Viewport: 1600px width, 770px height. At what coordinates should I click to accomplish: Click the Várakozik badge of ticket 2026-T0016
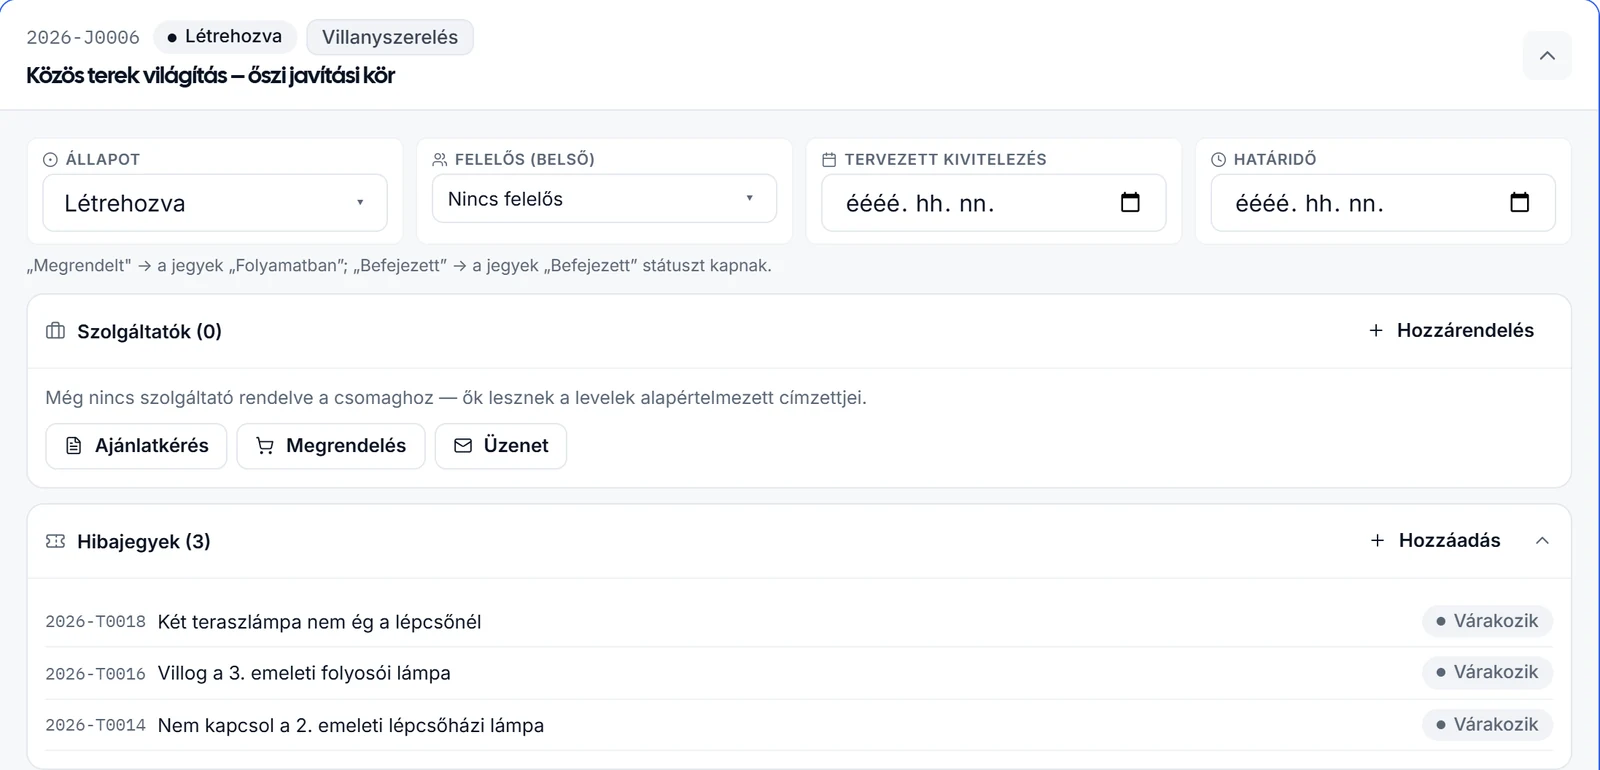click(1487, 672)
